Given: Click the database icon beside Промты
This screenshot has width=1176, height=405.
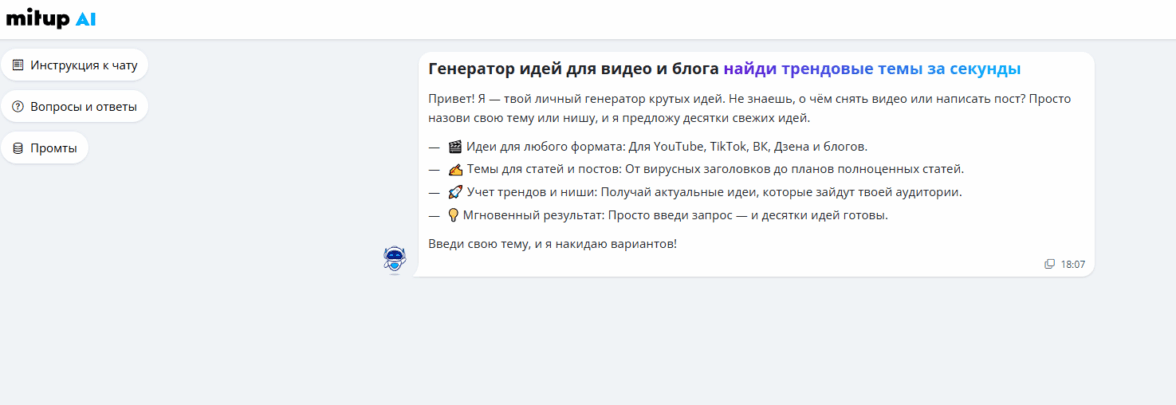Looking at the screenshot, I should (x=17, y=148).
